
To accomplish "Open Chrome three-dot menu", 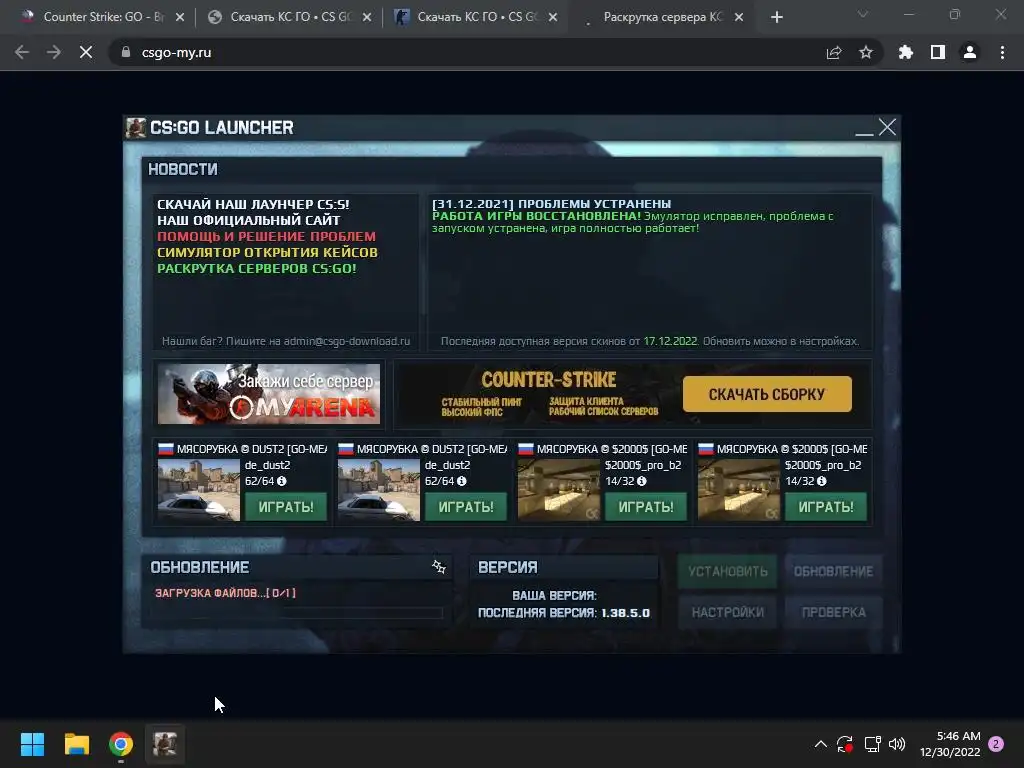I will click(x=1002, y=52).
